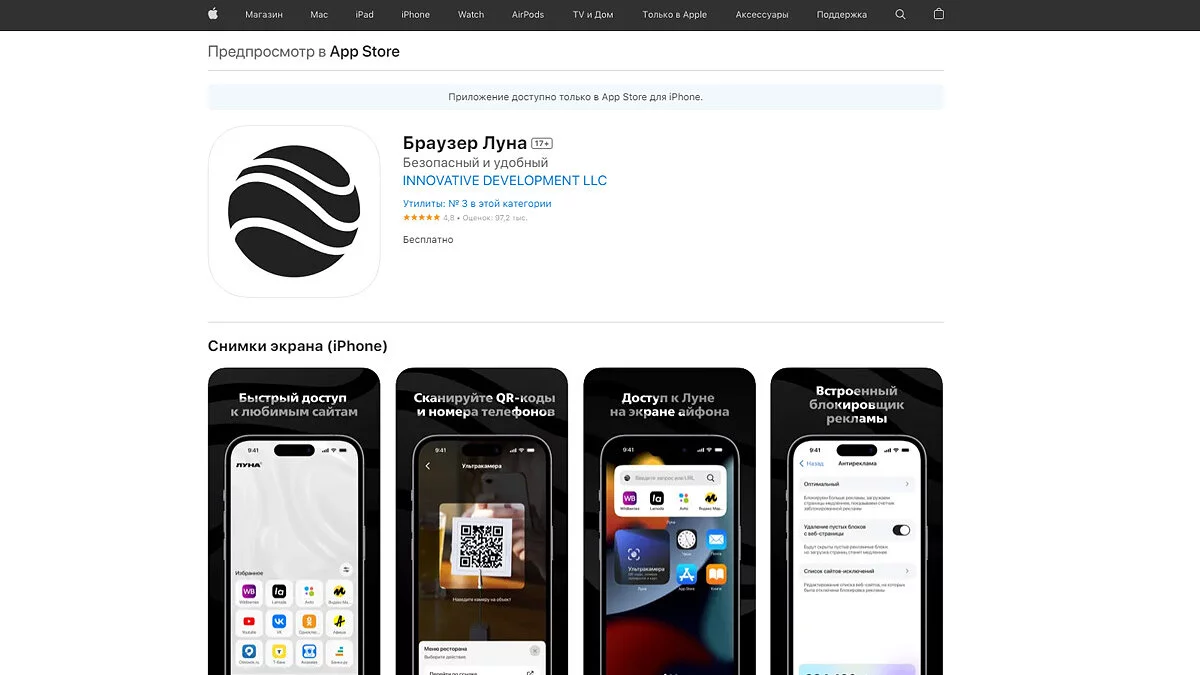Open the INNOVATIVE DEVELOPMENT LLC developer link
Screen dimensions: 1200x675
505,181
